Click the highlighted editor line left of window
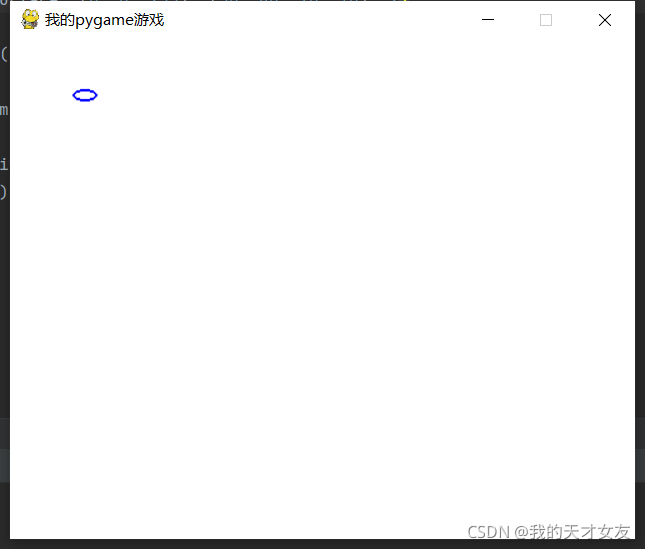Viewport: 645px width, 549px height. tap(4, 466)
